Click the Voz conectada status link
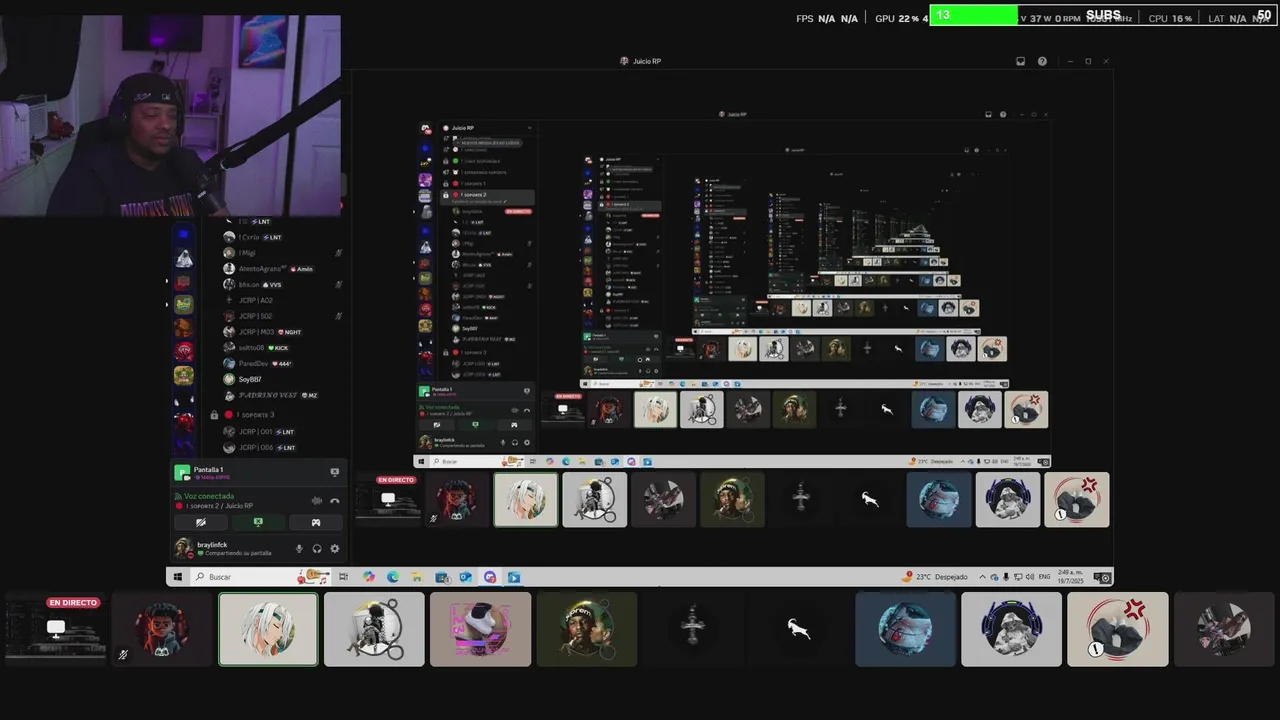 209,496
